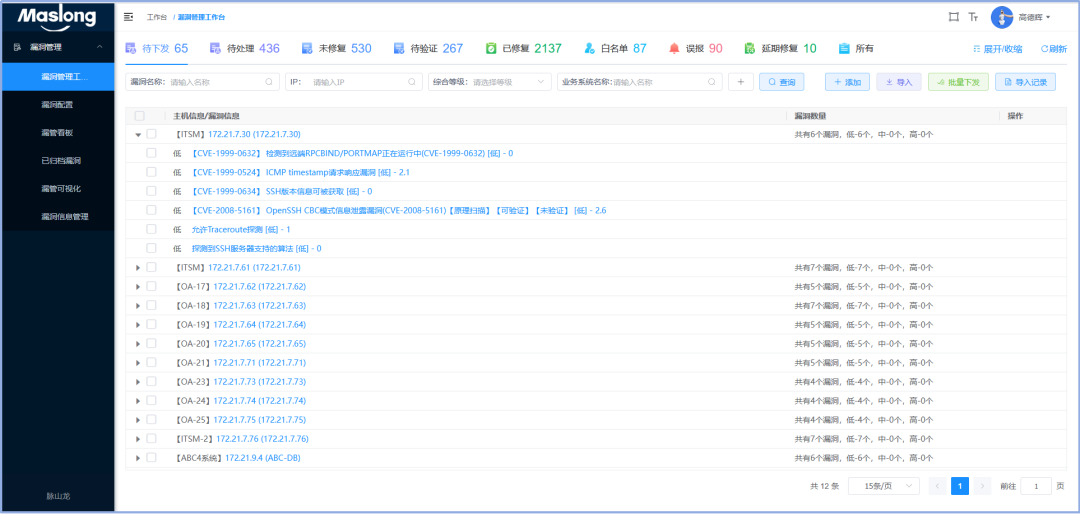Check the 172.21.9.4 ABC-DB checkbox

click(152, 458)
